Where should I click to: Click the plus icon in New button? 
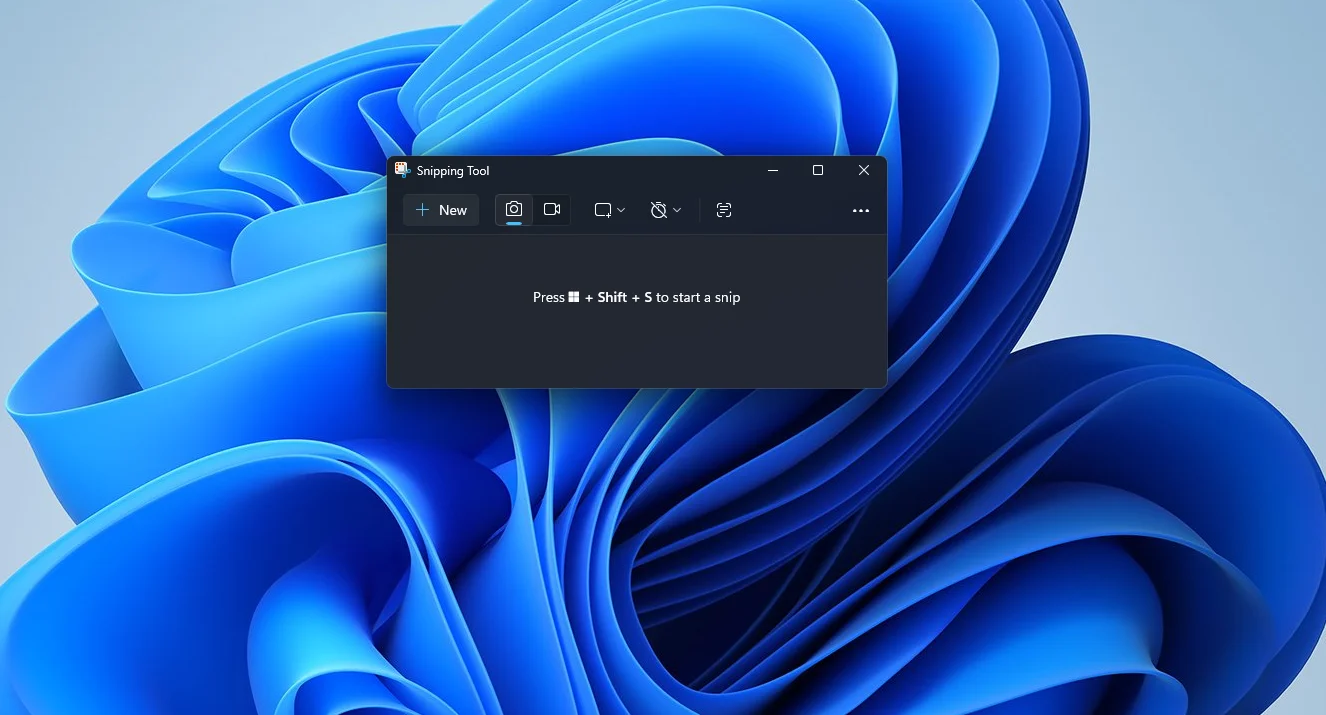tap(422, 210)
